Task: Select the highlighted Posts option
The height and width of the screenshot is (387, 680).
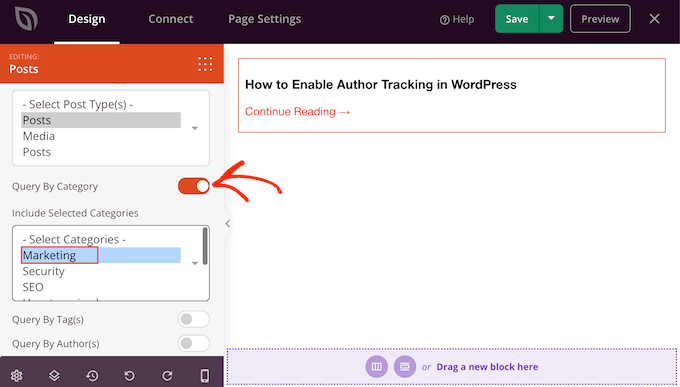Action: pos(101,120)
